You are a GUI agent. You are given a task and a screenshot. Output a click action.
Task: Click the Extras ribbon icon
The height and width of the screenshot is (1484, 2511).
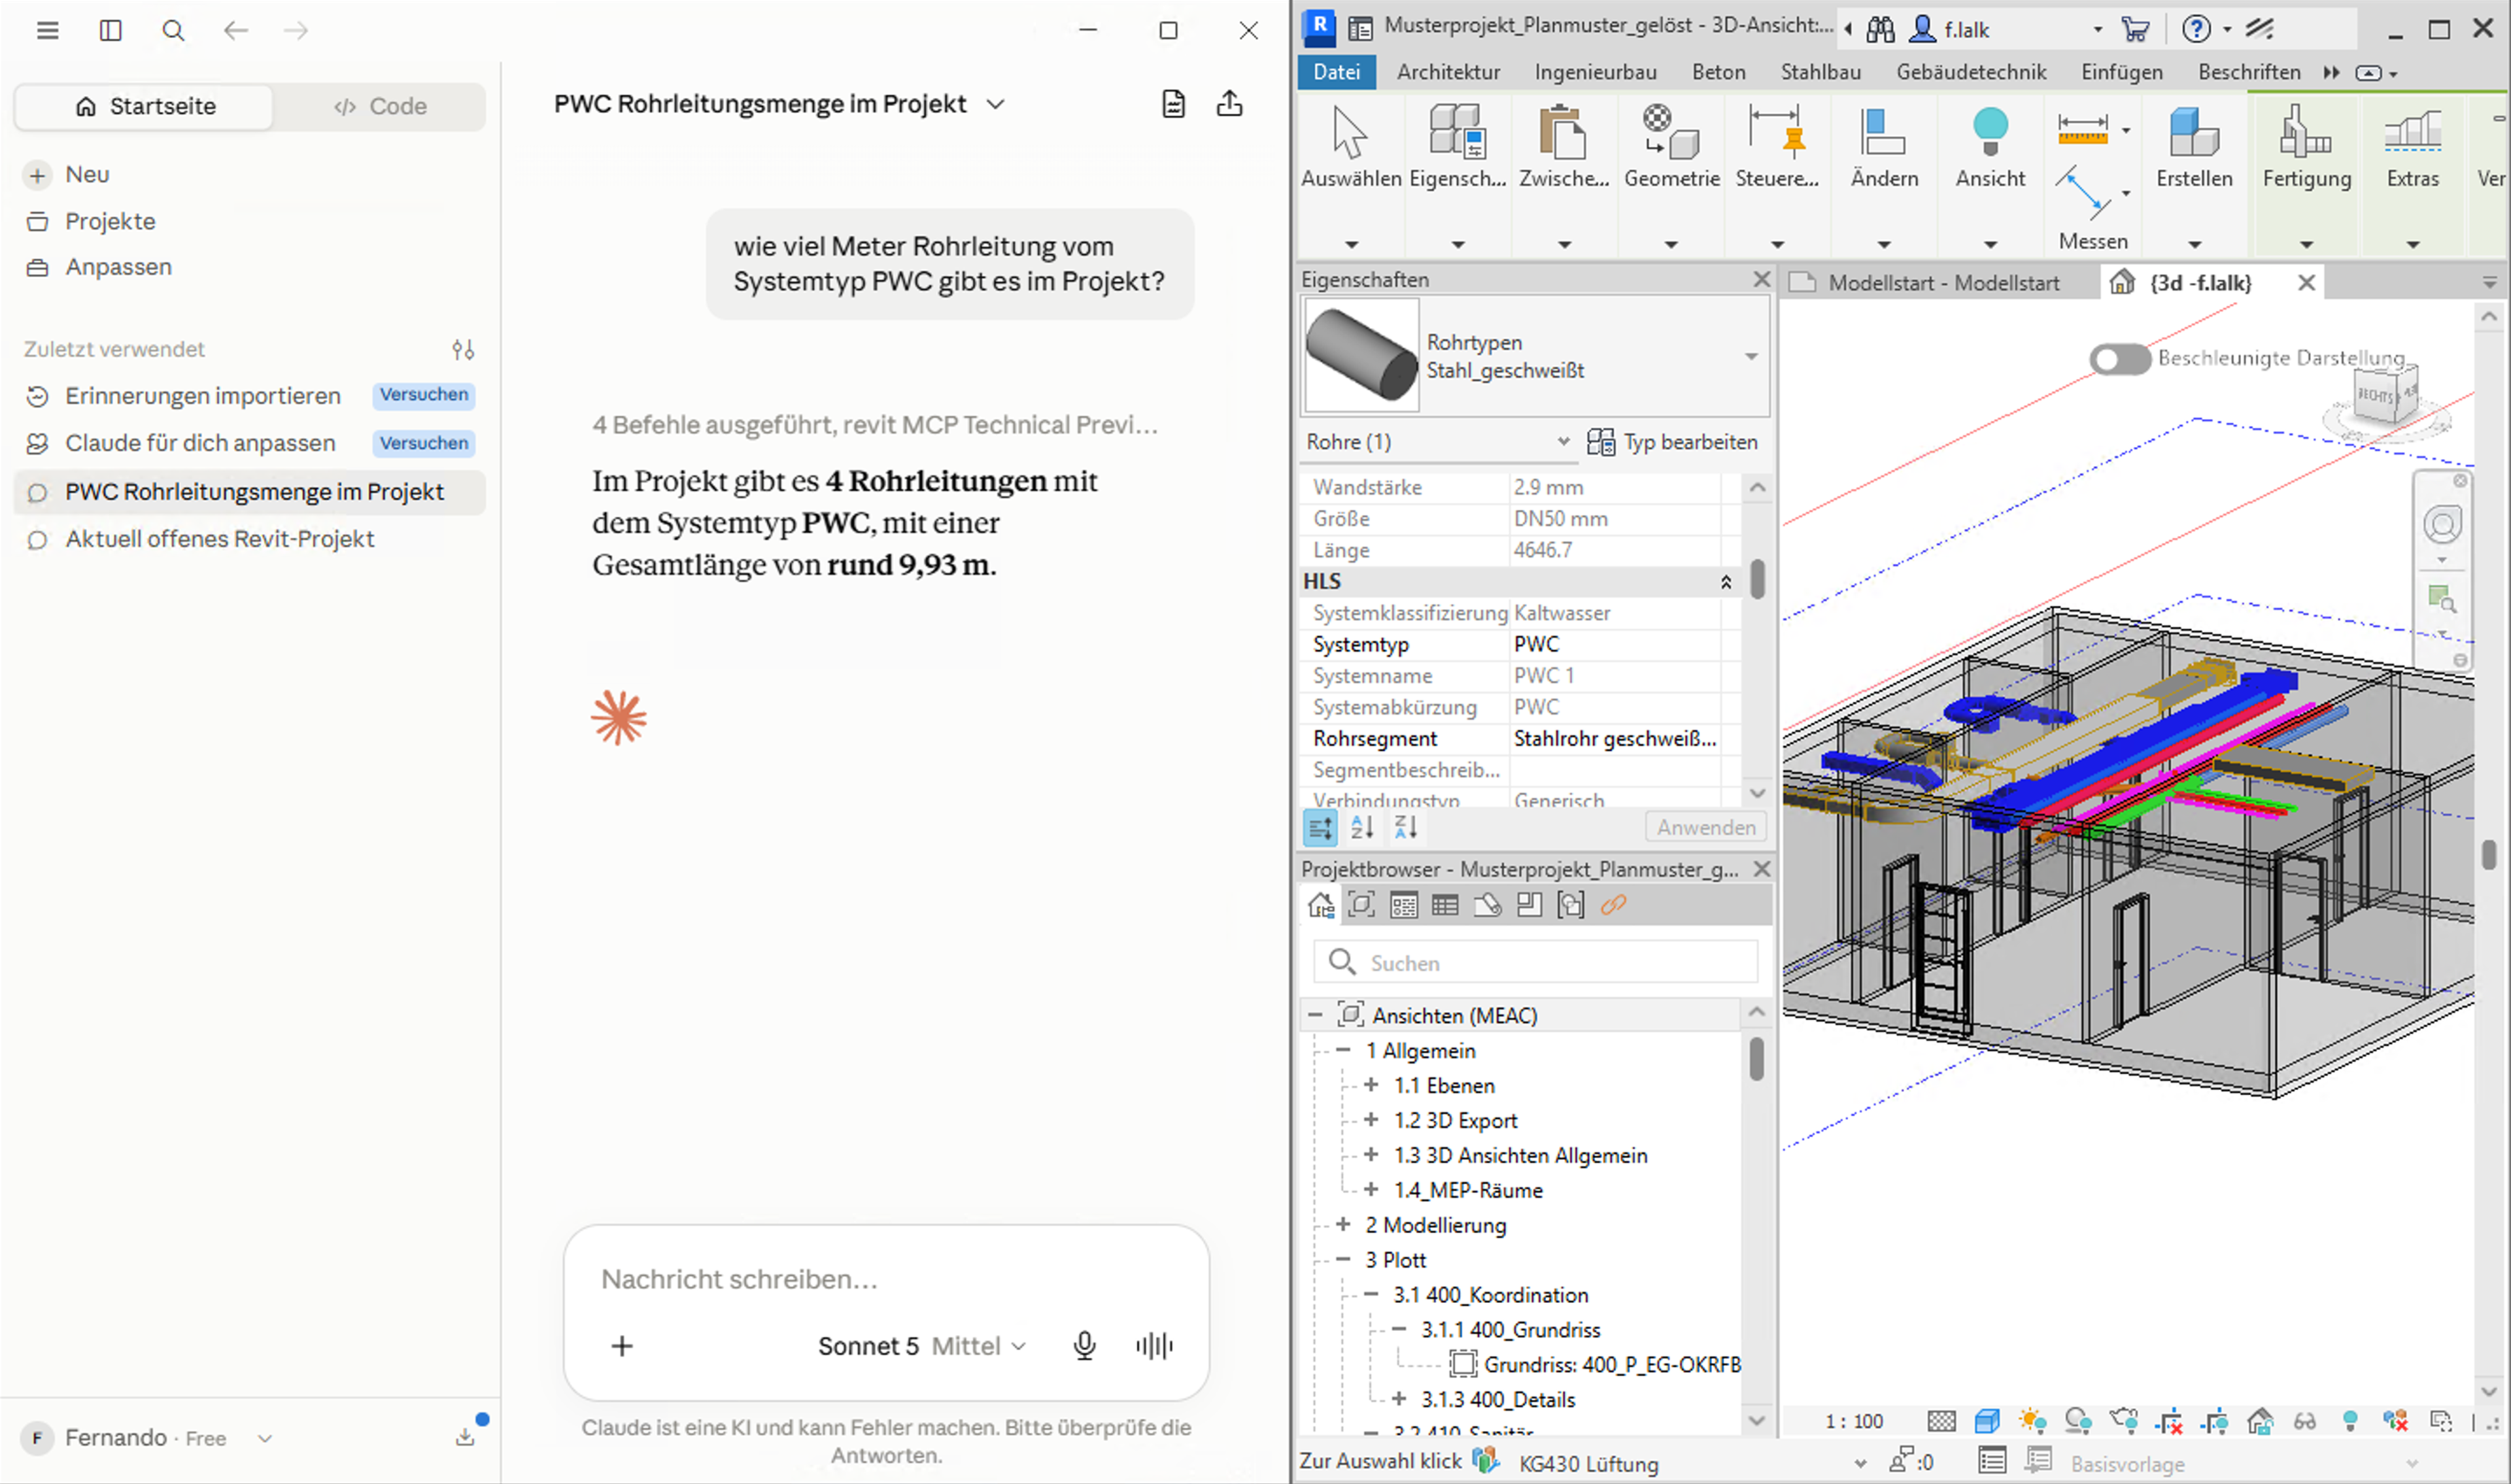pos(2412,131)
